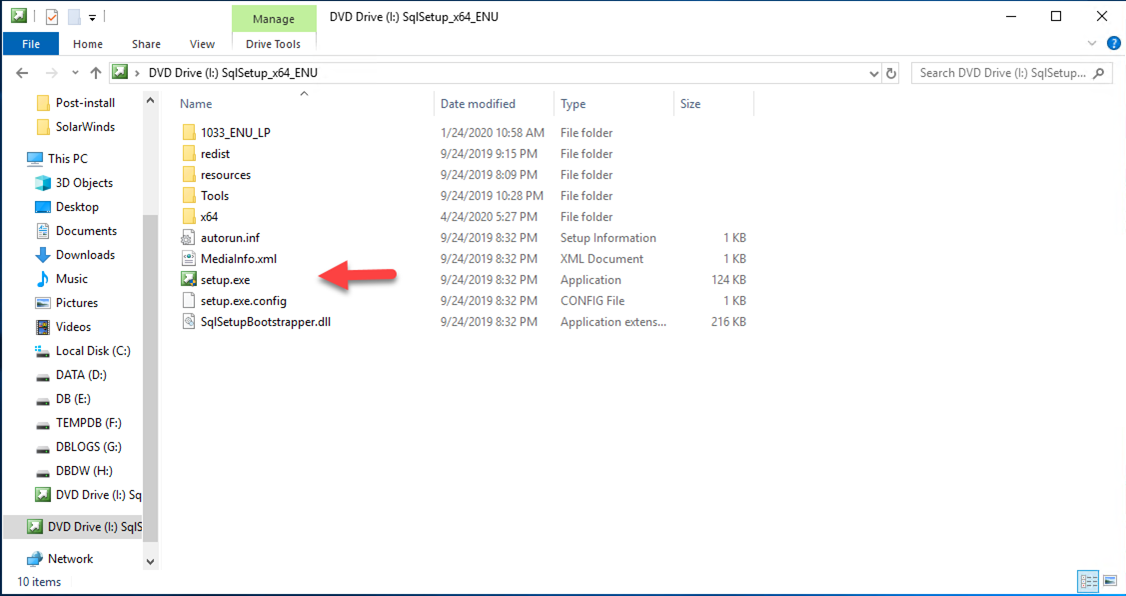
Task: Click the '124 KB' size of setup.exe
Action: tap(728, 280)
